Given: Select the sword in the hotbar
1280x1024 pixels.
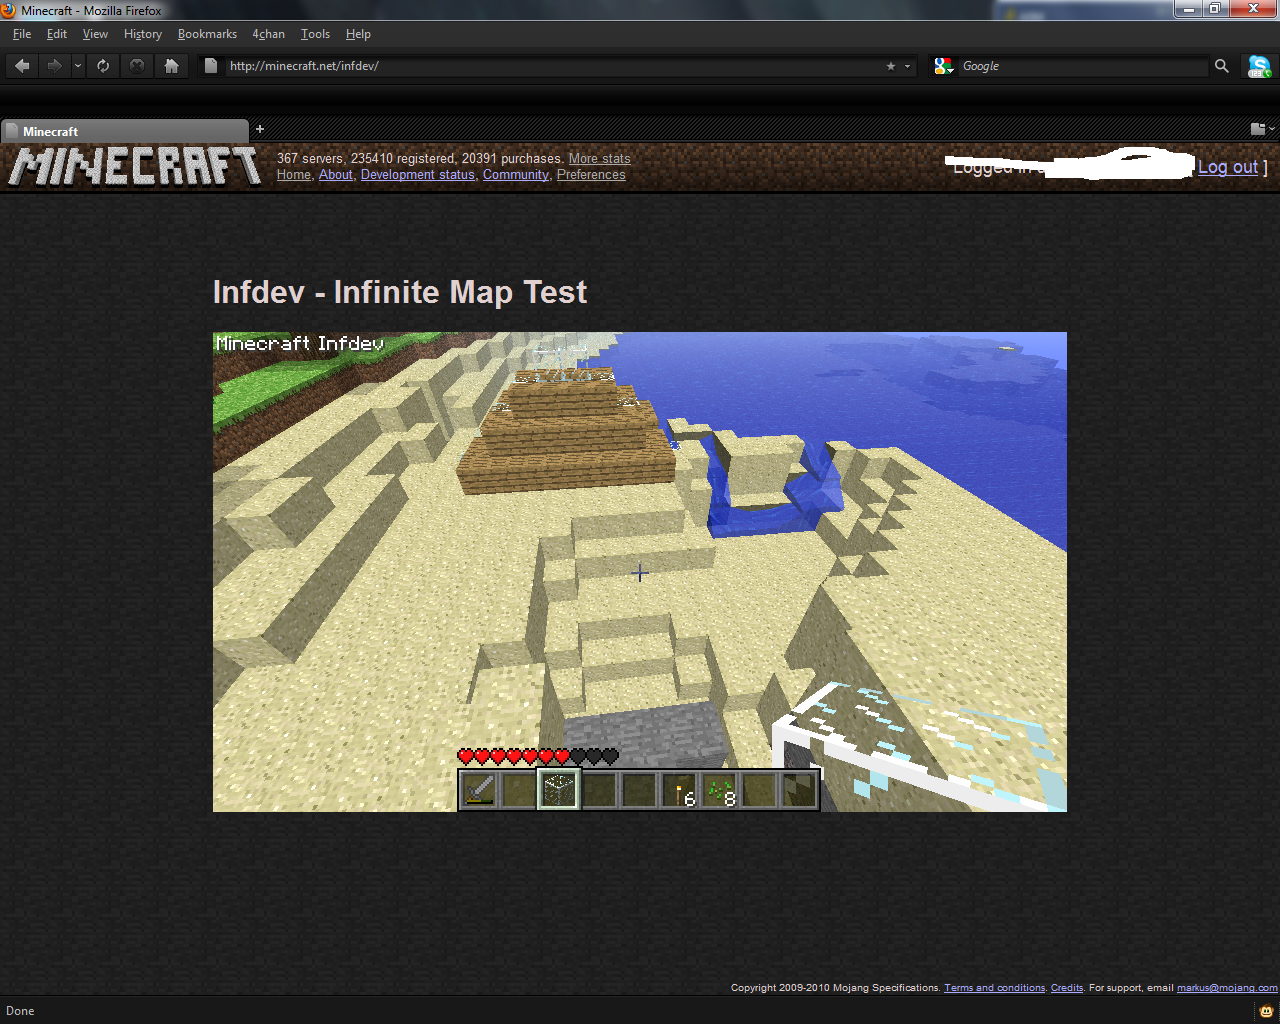Looking at the screenshot, I should point(479,790).
